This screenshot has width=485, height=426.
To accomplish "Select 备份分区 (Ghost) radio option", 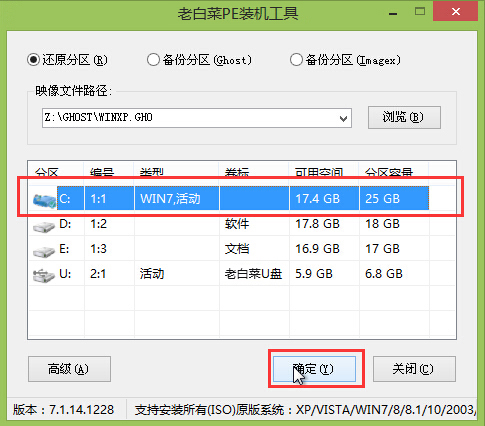I will pyautogui.click(x=153, y=60).
